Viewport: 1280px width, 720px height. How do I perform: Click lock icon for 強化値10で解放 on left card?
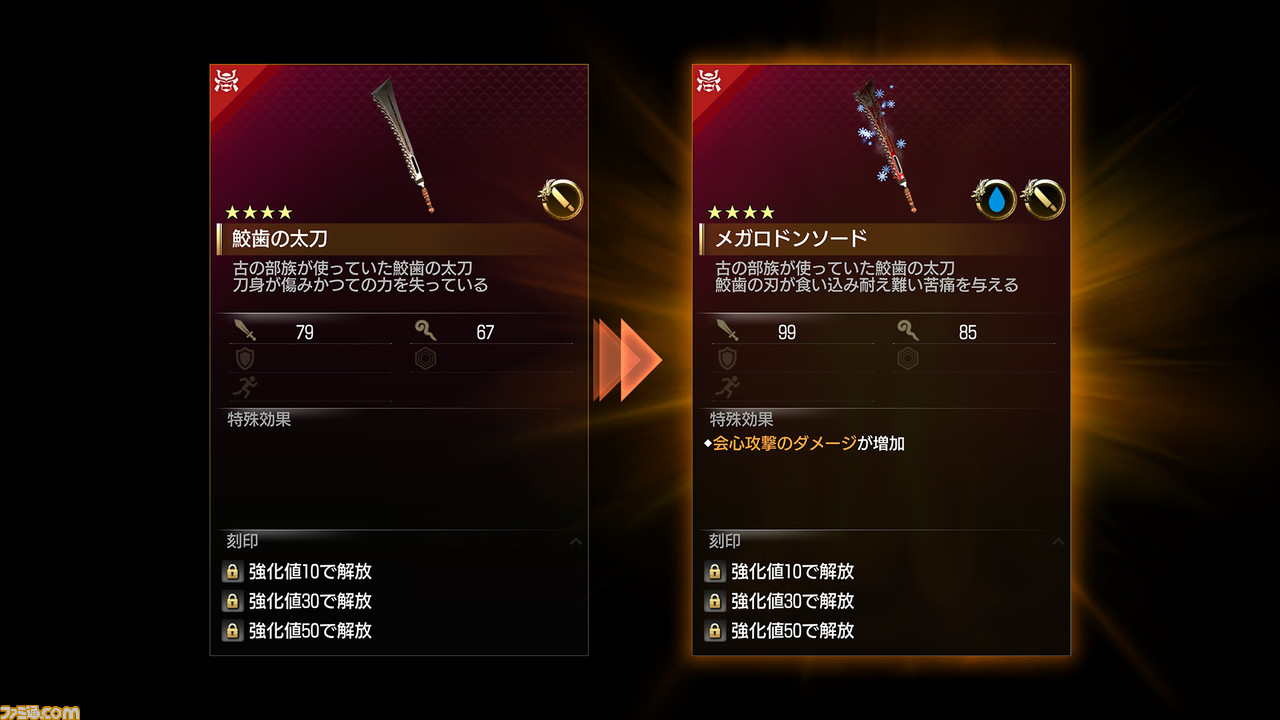click(x=232, y=572)
